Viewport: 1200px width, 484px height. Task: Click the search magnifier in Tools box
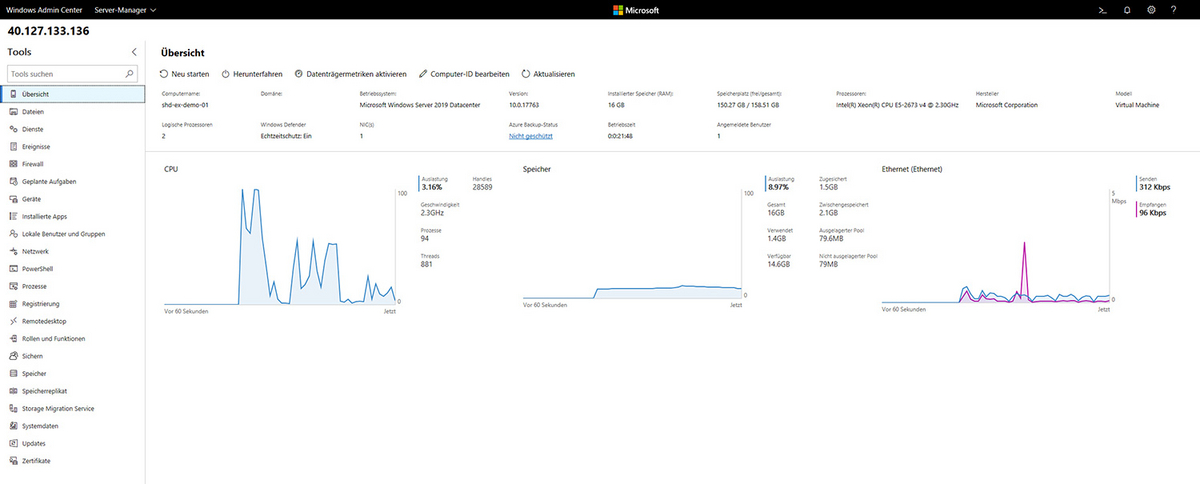129,74
